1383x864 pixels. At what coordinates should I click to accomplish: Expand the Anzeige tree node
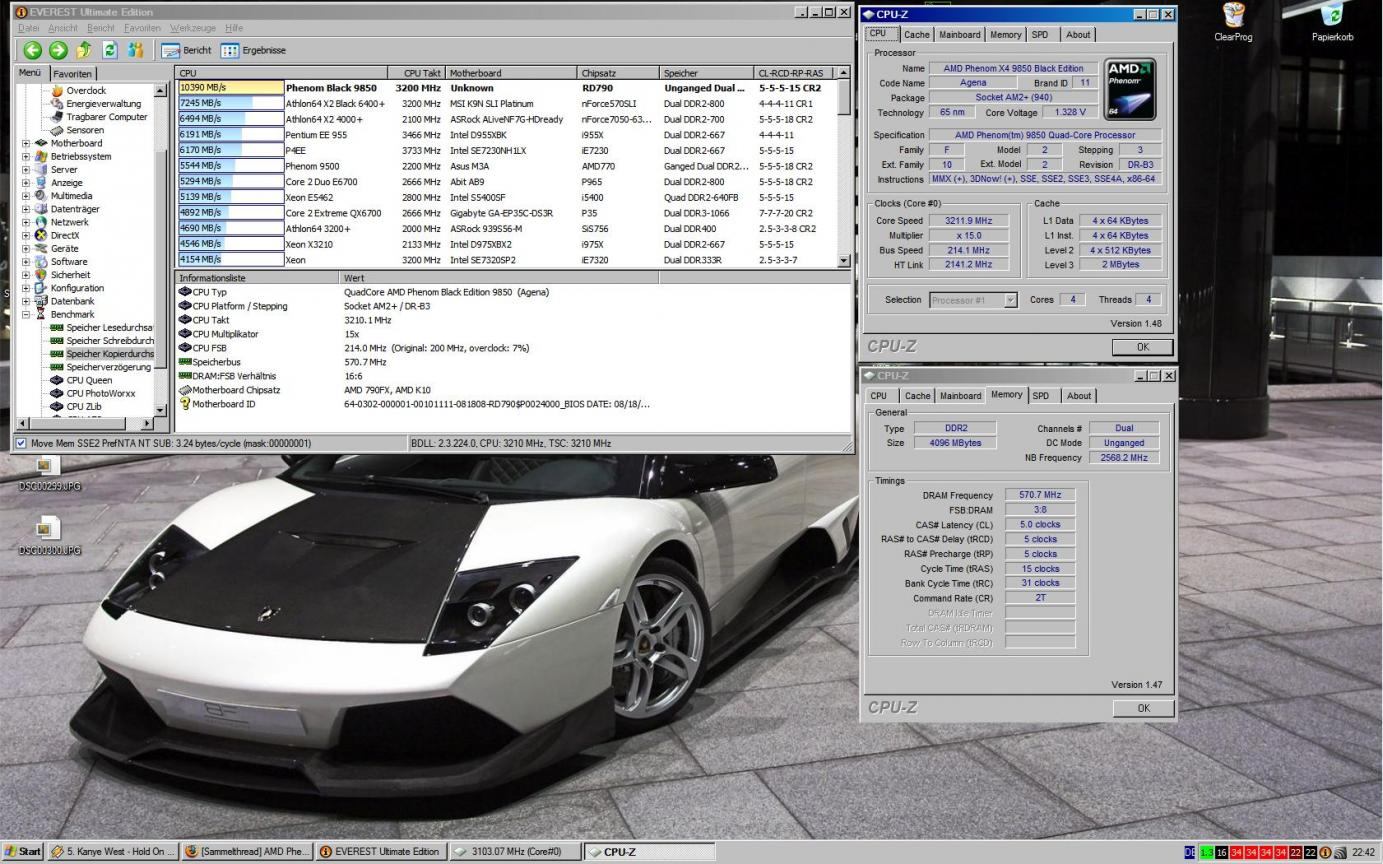[x=26, y=183]
